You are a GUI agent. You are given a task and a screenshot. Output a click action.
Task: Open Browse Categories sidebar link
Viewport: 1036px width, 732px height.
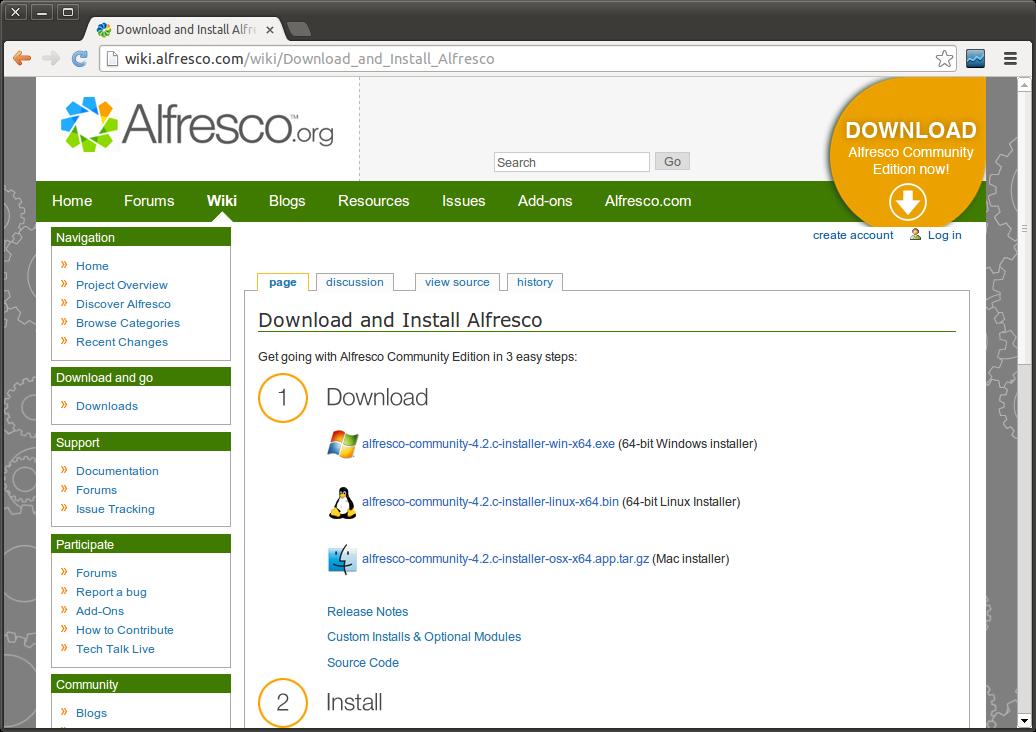click(128, 323)
